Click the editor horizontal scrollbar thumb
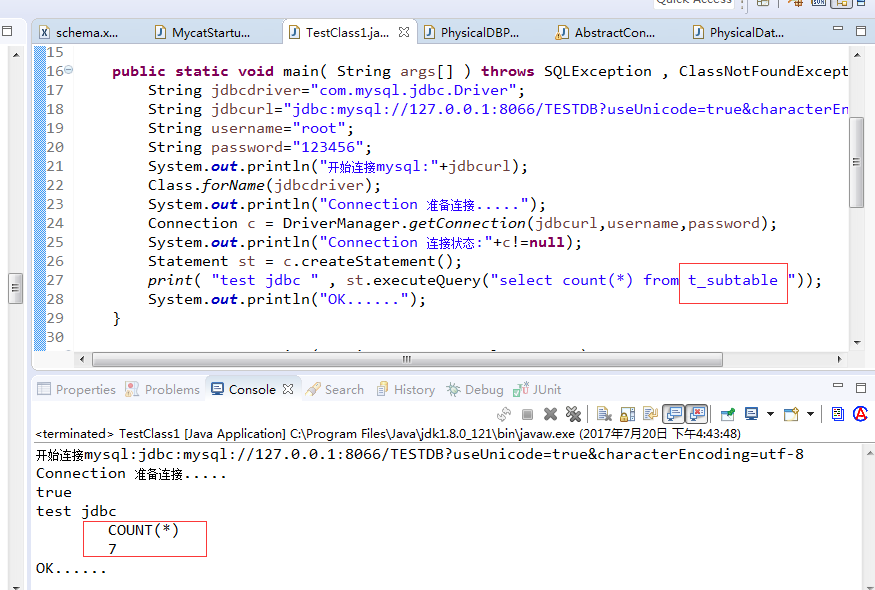Screen dimensions: 875x590 point(407,359)
